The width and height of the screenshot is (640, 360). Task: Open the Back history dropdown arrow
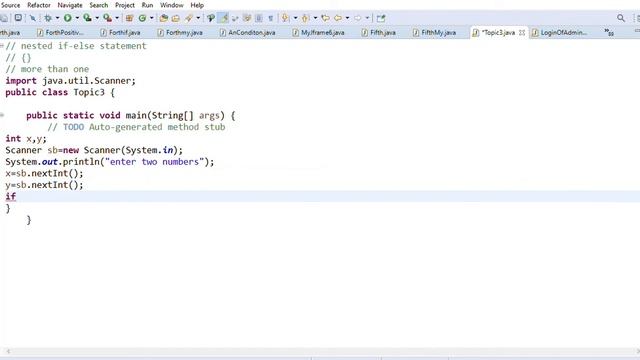click(347, 18)
